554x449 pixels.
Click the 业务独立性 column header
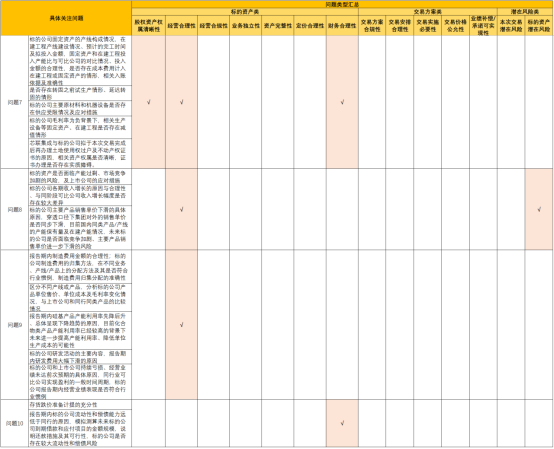tap(246, 26)
